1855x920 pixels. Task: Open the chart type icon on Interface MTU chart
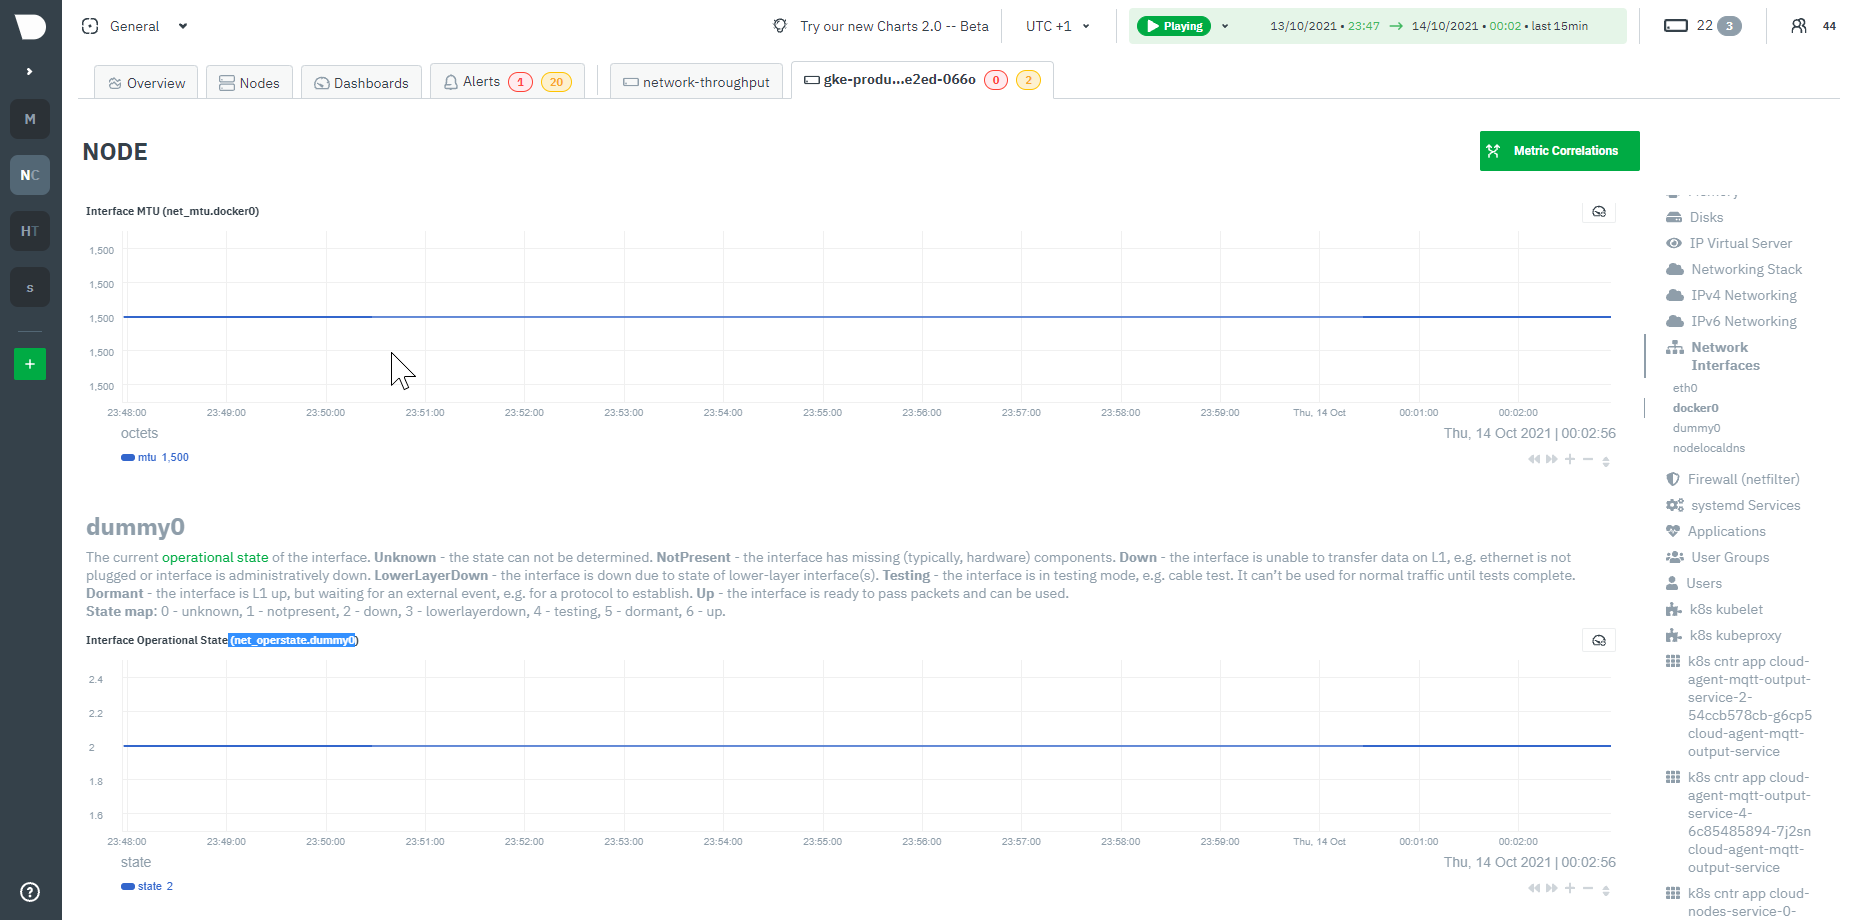1597,211
